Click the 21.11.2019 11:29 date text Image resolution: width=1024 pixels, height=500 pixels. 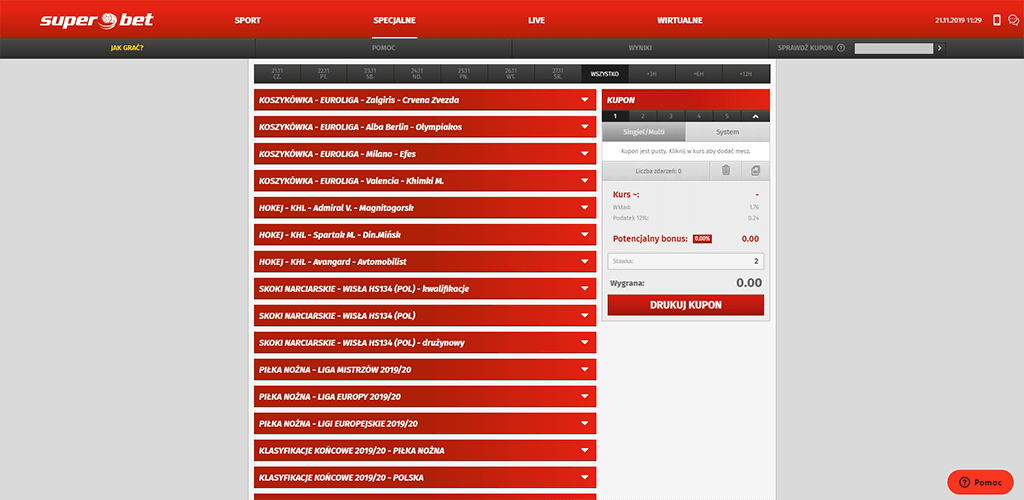coord(958,20)
